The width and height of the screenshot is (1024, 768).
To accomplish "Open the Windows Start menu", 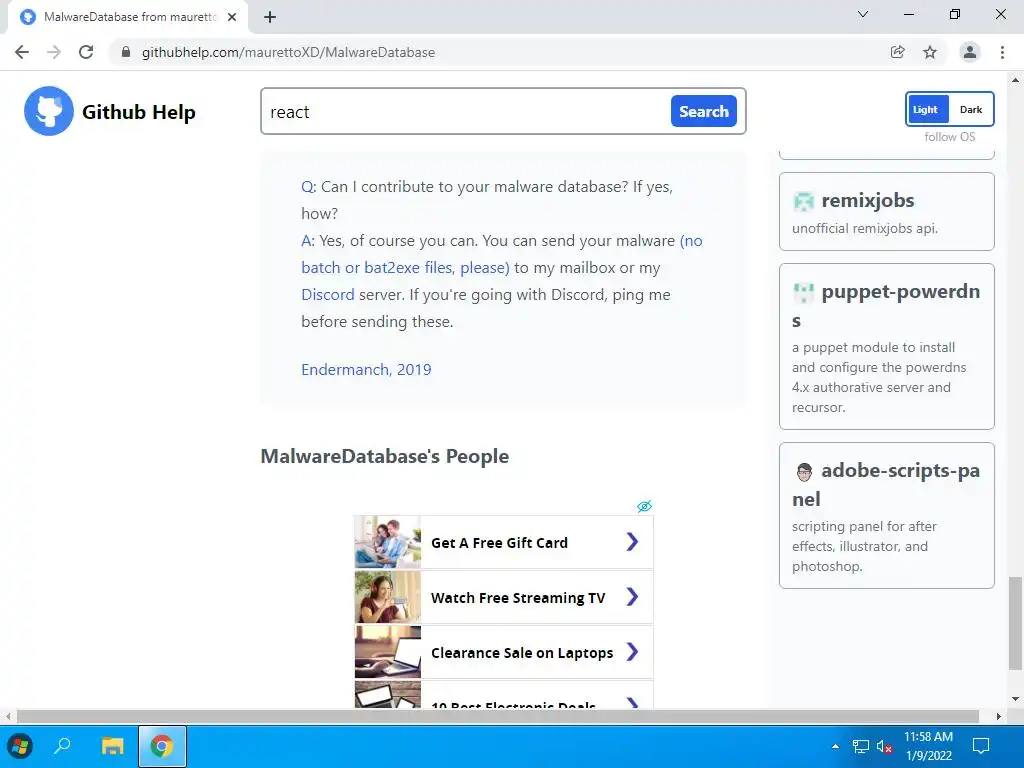I will click(20, 746).
